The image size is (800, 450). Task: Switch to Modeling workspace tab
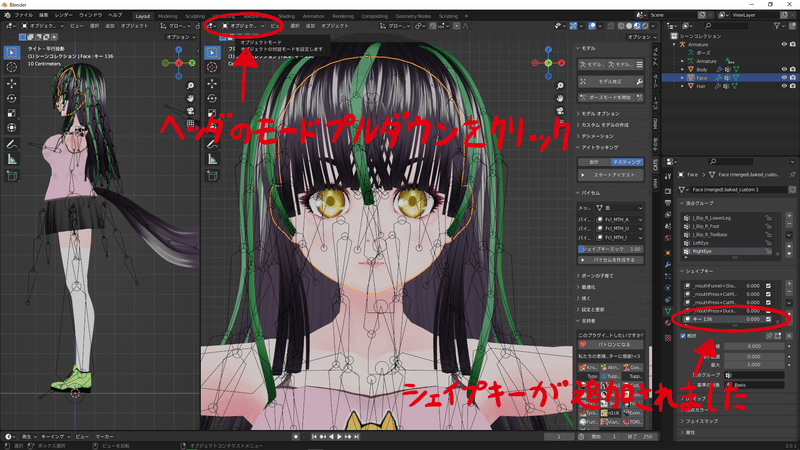click(x=168, y=16)
